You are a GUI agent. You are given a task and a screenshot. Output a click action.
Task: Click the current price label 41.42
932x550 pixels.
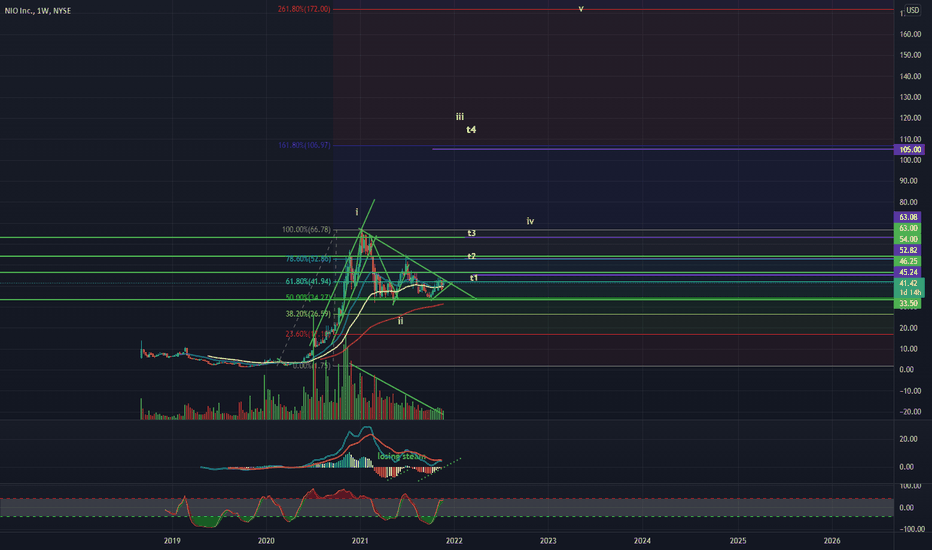pos(909,284)
